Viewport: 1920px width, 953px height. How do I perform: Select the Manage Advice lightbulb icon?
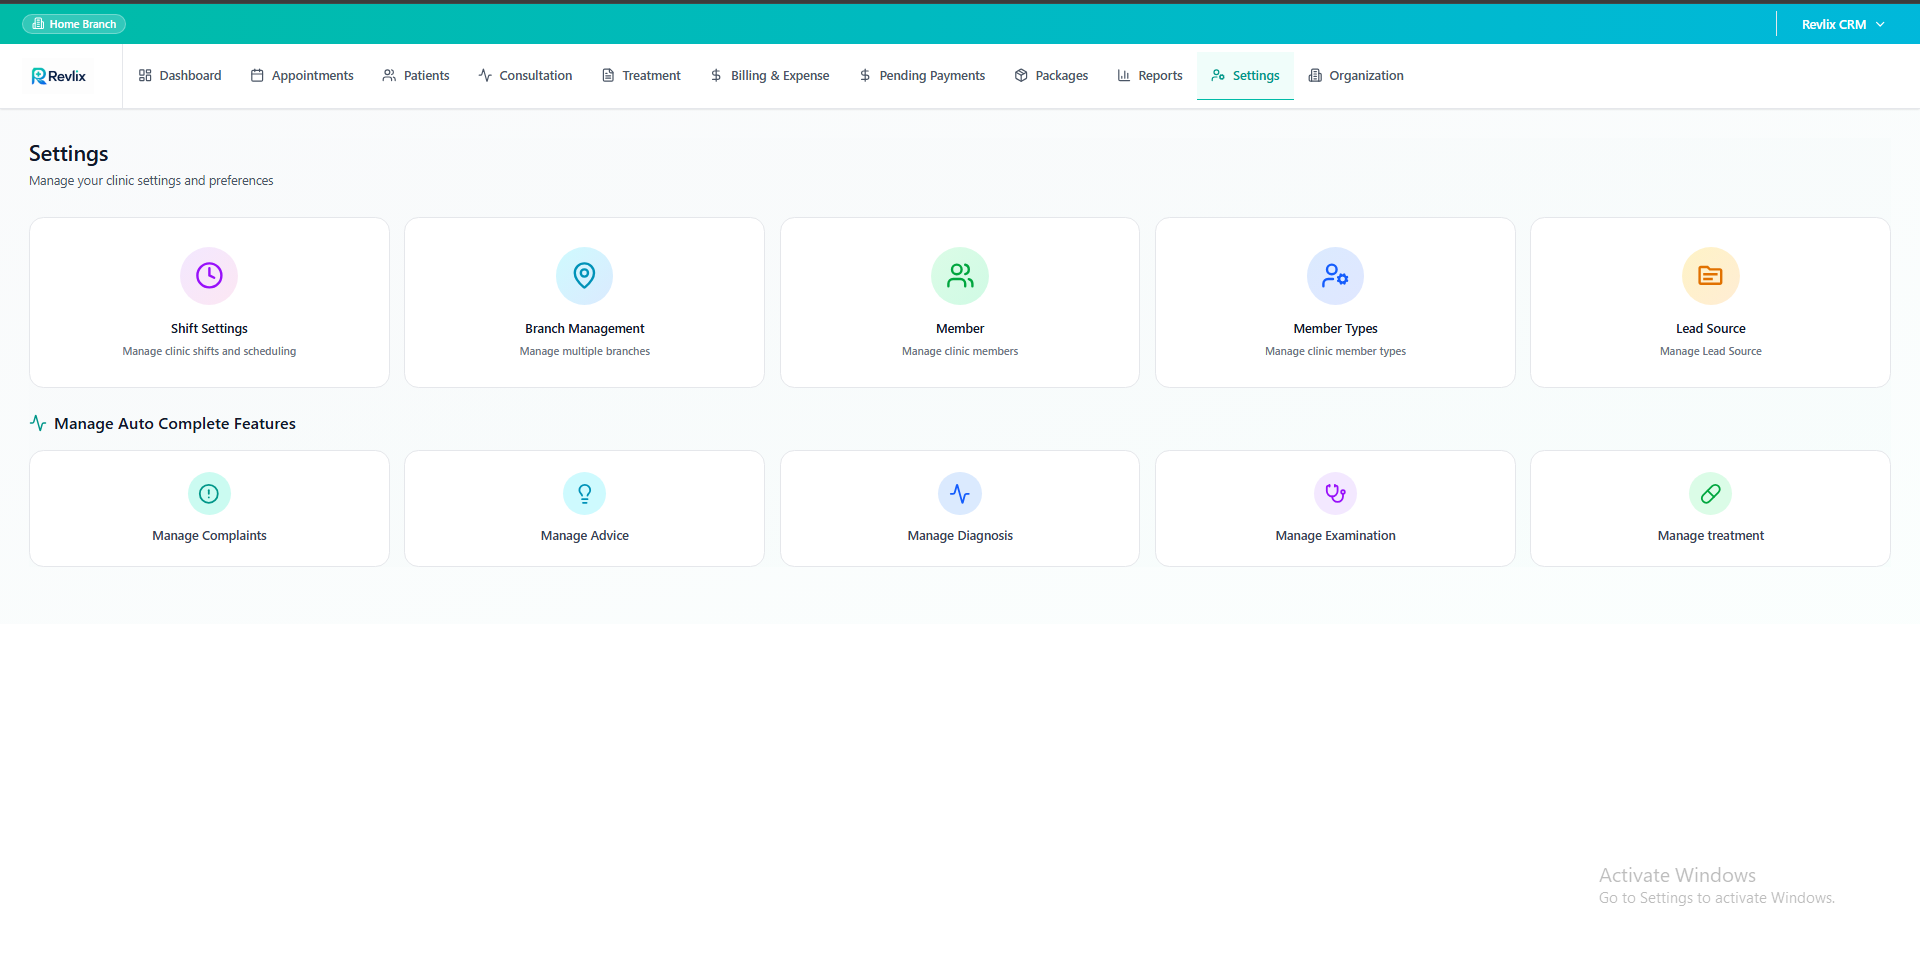[584, 493]
